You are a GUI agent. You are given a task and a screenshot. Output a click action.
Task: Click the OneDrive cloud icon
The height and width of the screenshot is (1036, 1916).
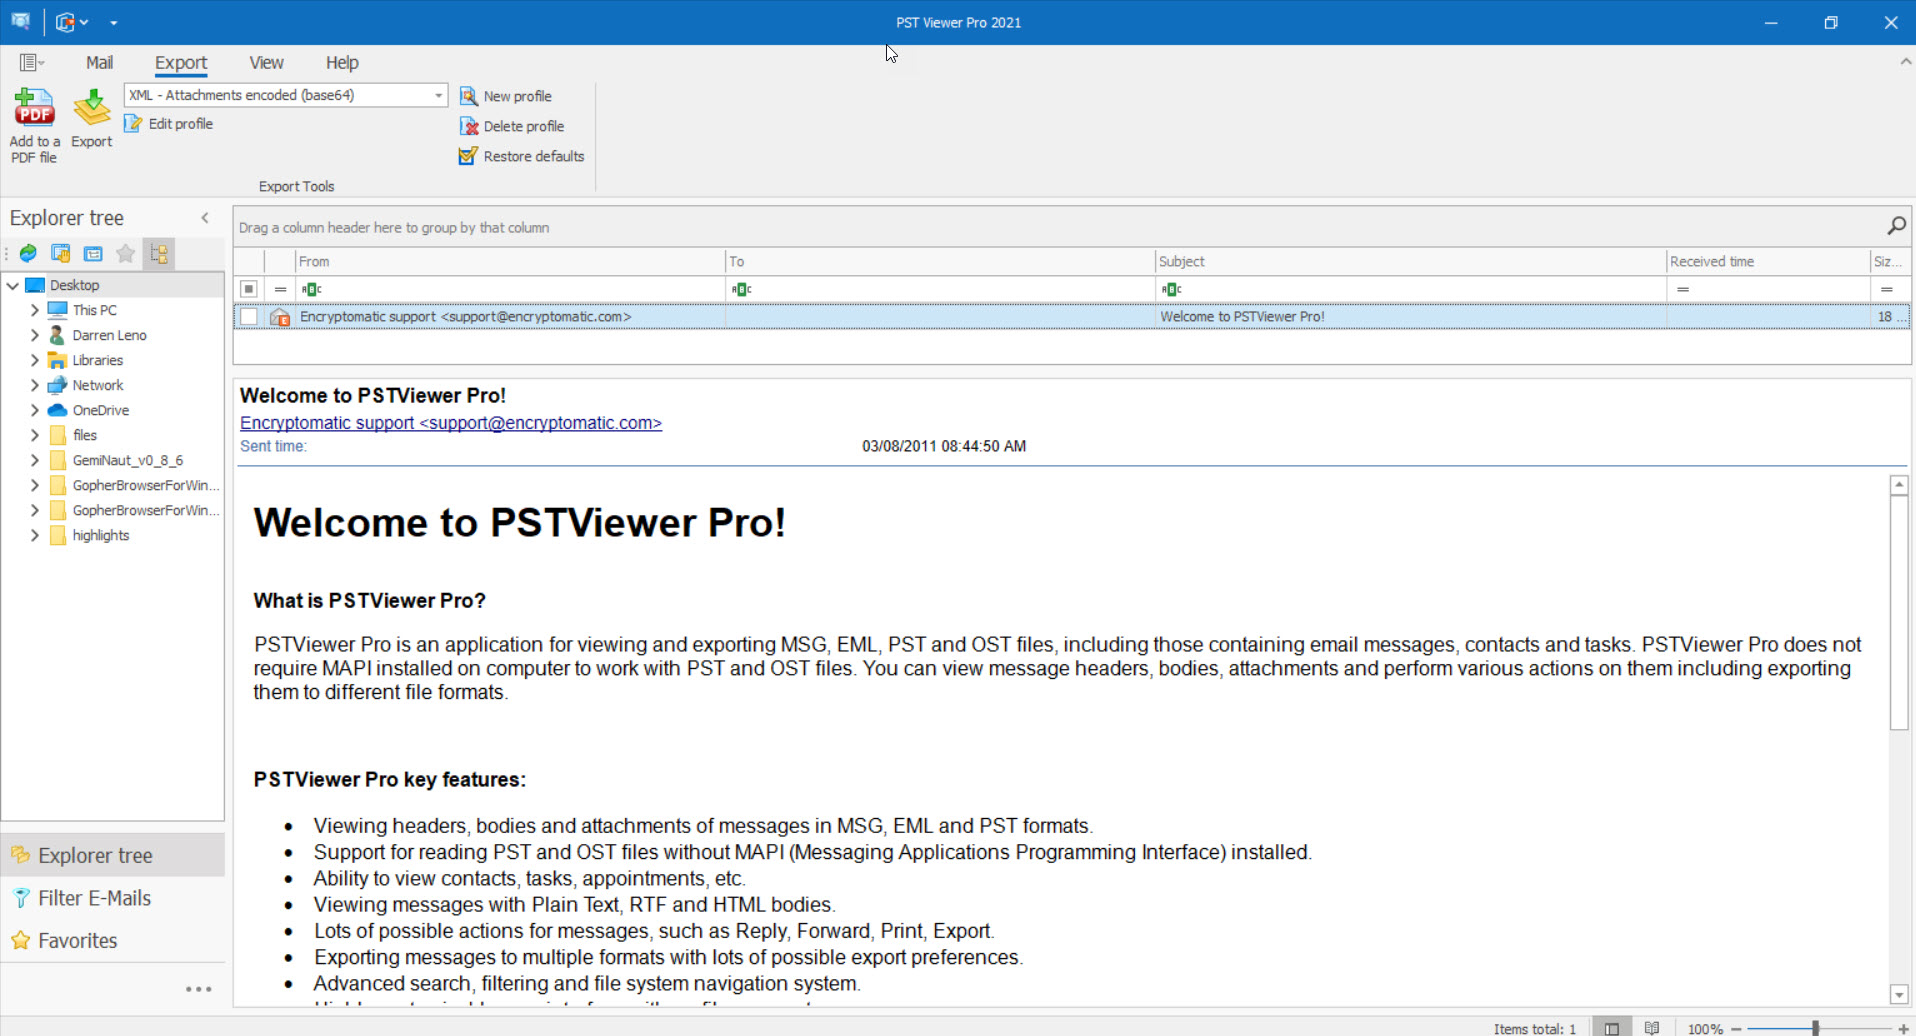pos(57,410)
